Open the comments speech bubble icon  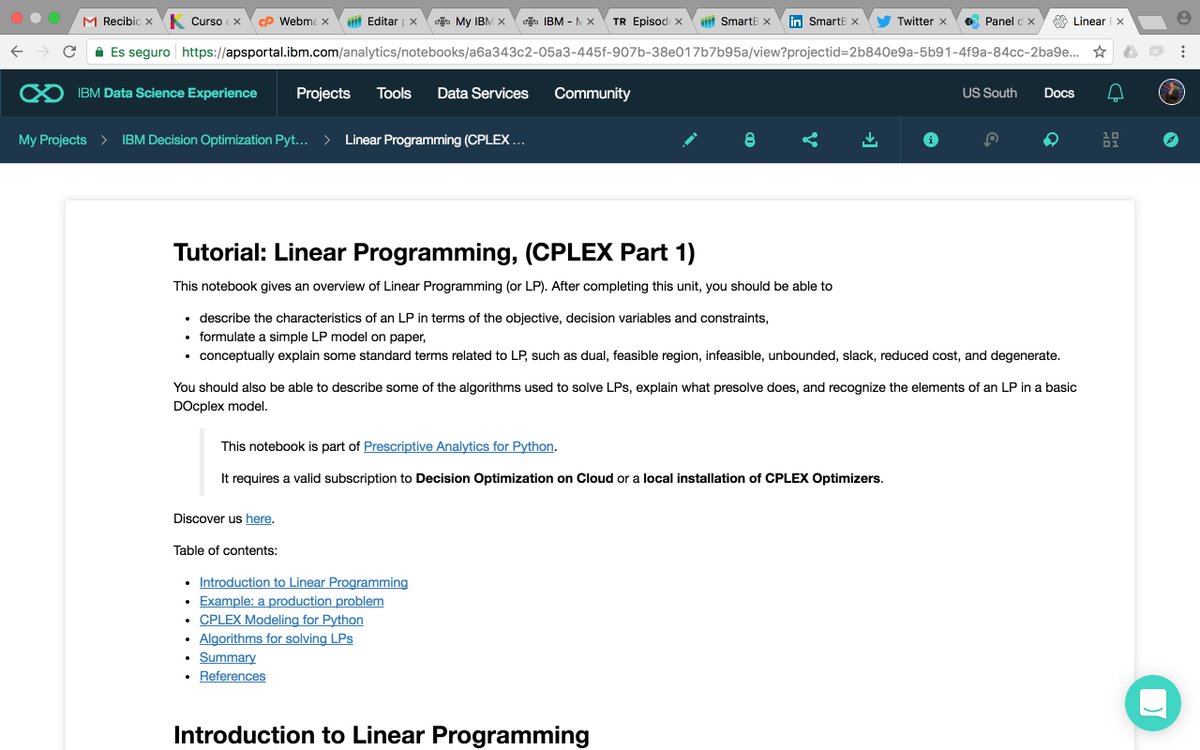(1051, 140)
